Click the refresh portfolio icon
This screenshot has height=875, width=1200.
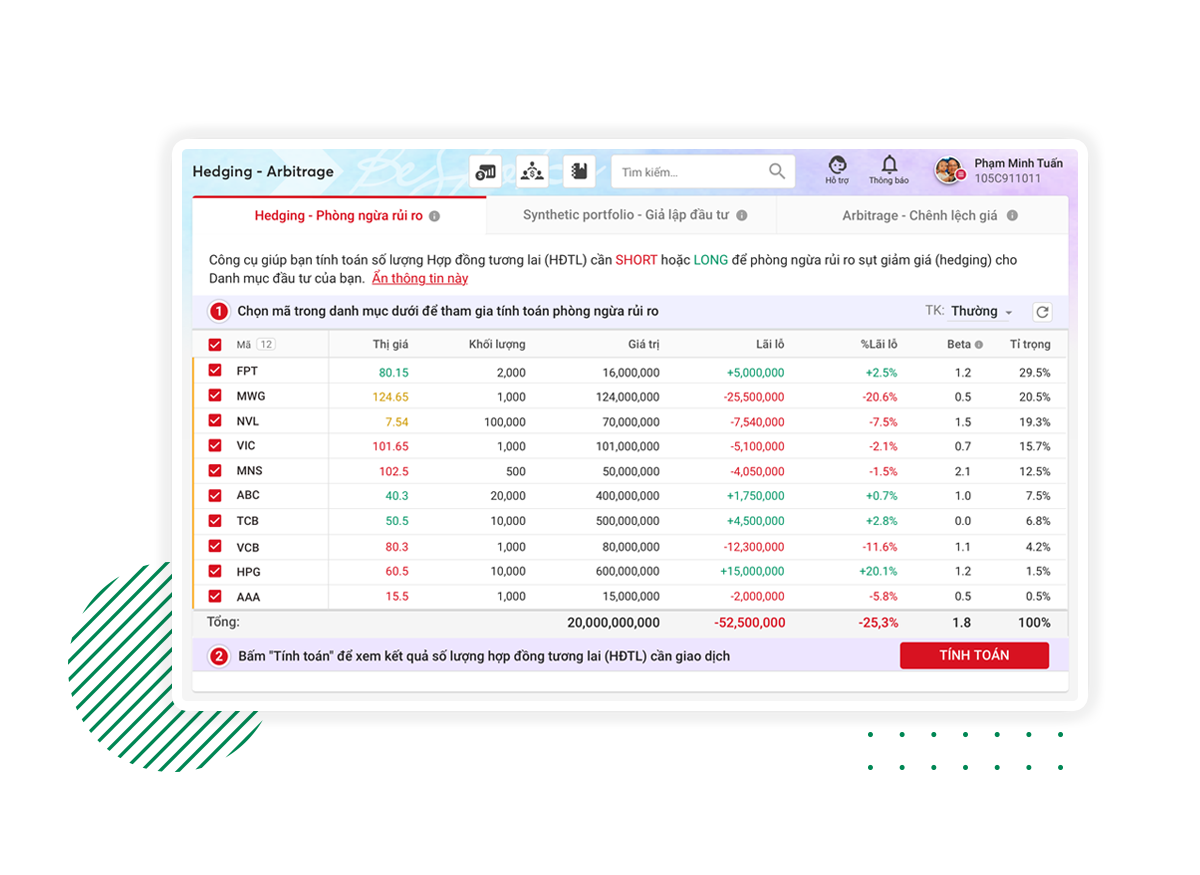coord(1042,312)
